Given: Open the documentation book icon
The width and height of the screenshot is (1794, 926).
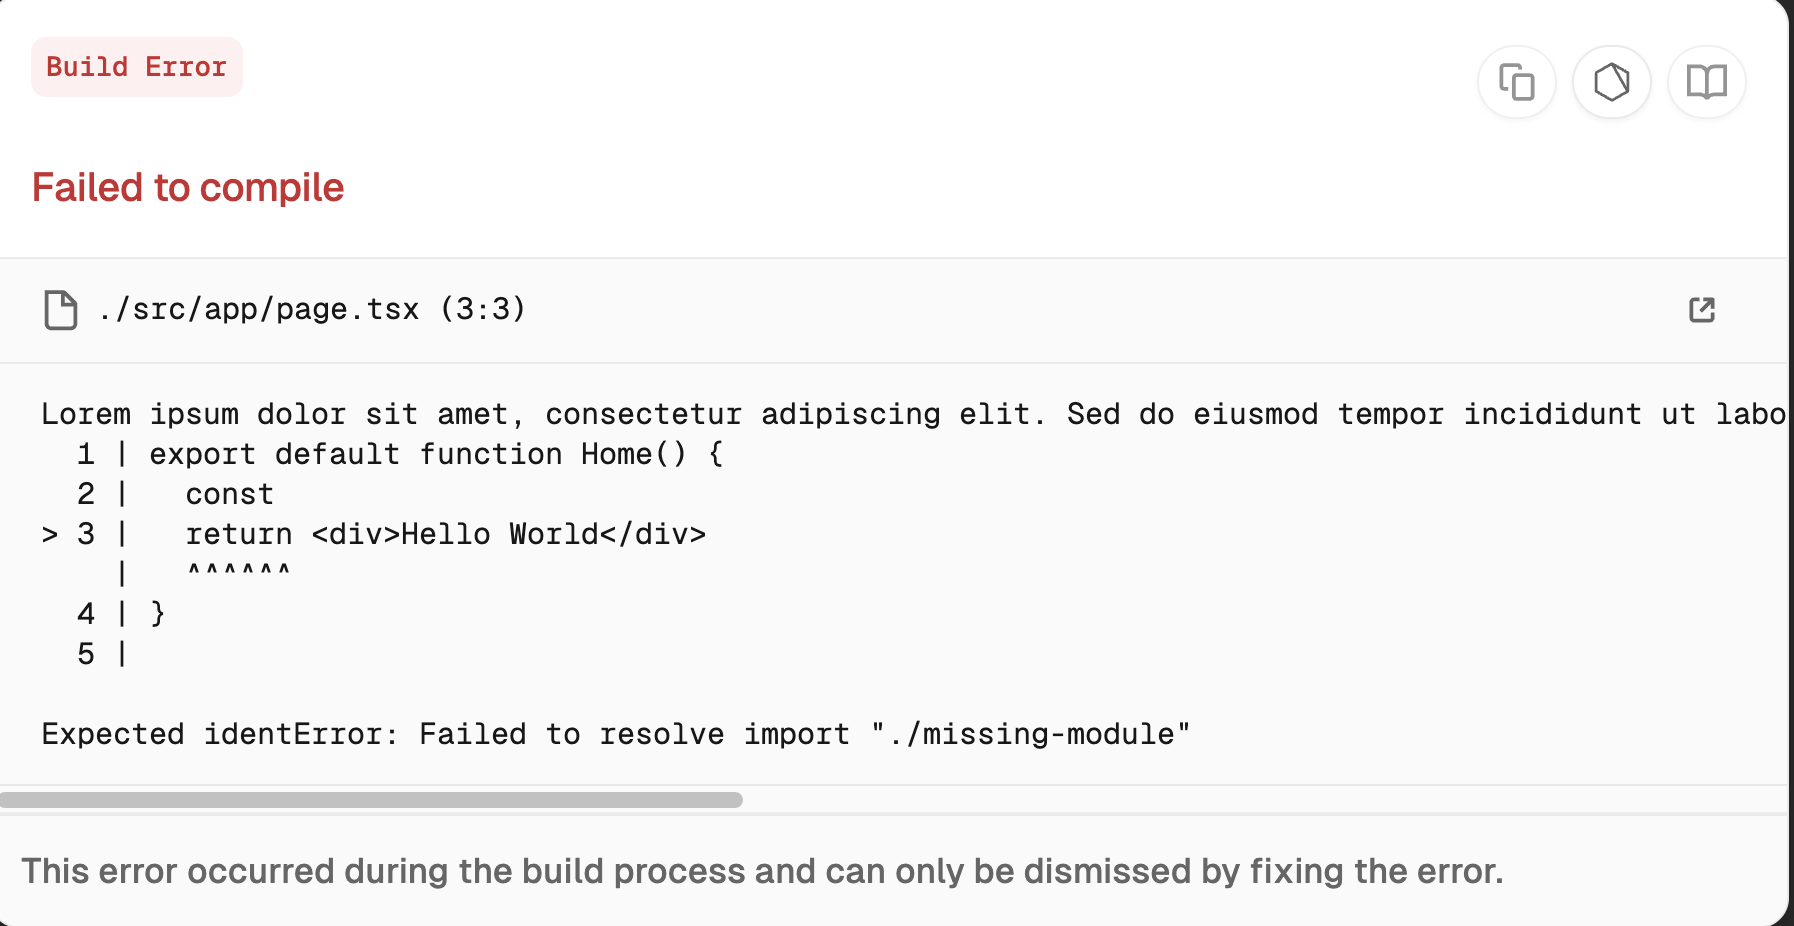Looking at the screenshot, I should [1706, 82].
